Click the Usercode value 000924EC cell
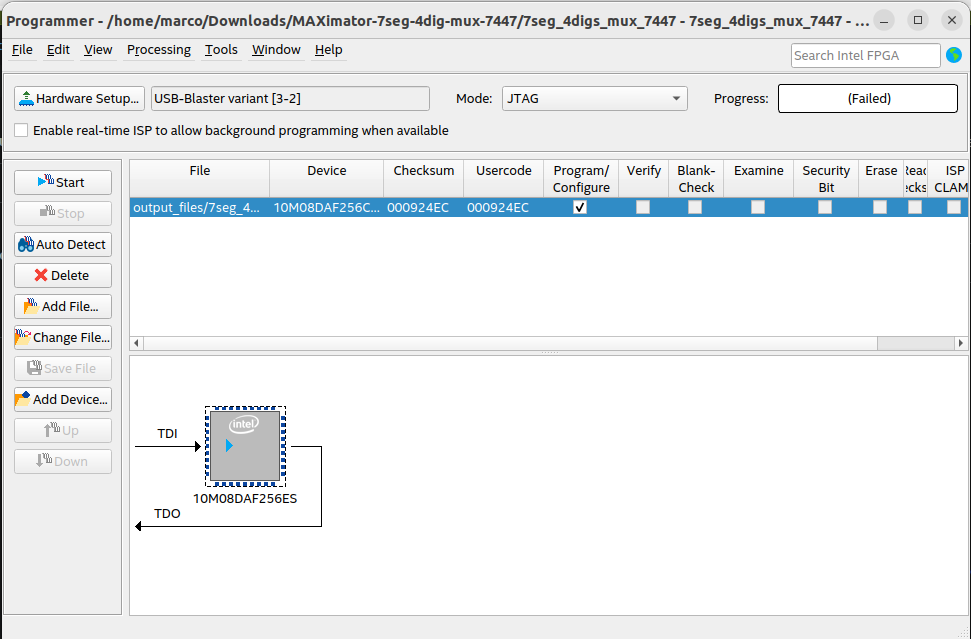Image resolution: width=971 pixels, height=639 pixels. pyautogui.click(x=503, y=207)
